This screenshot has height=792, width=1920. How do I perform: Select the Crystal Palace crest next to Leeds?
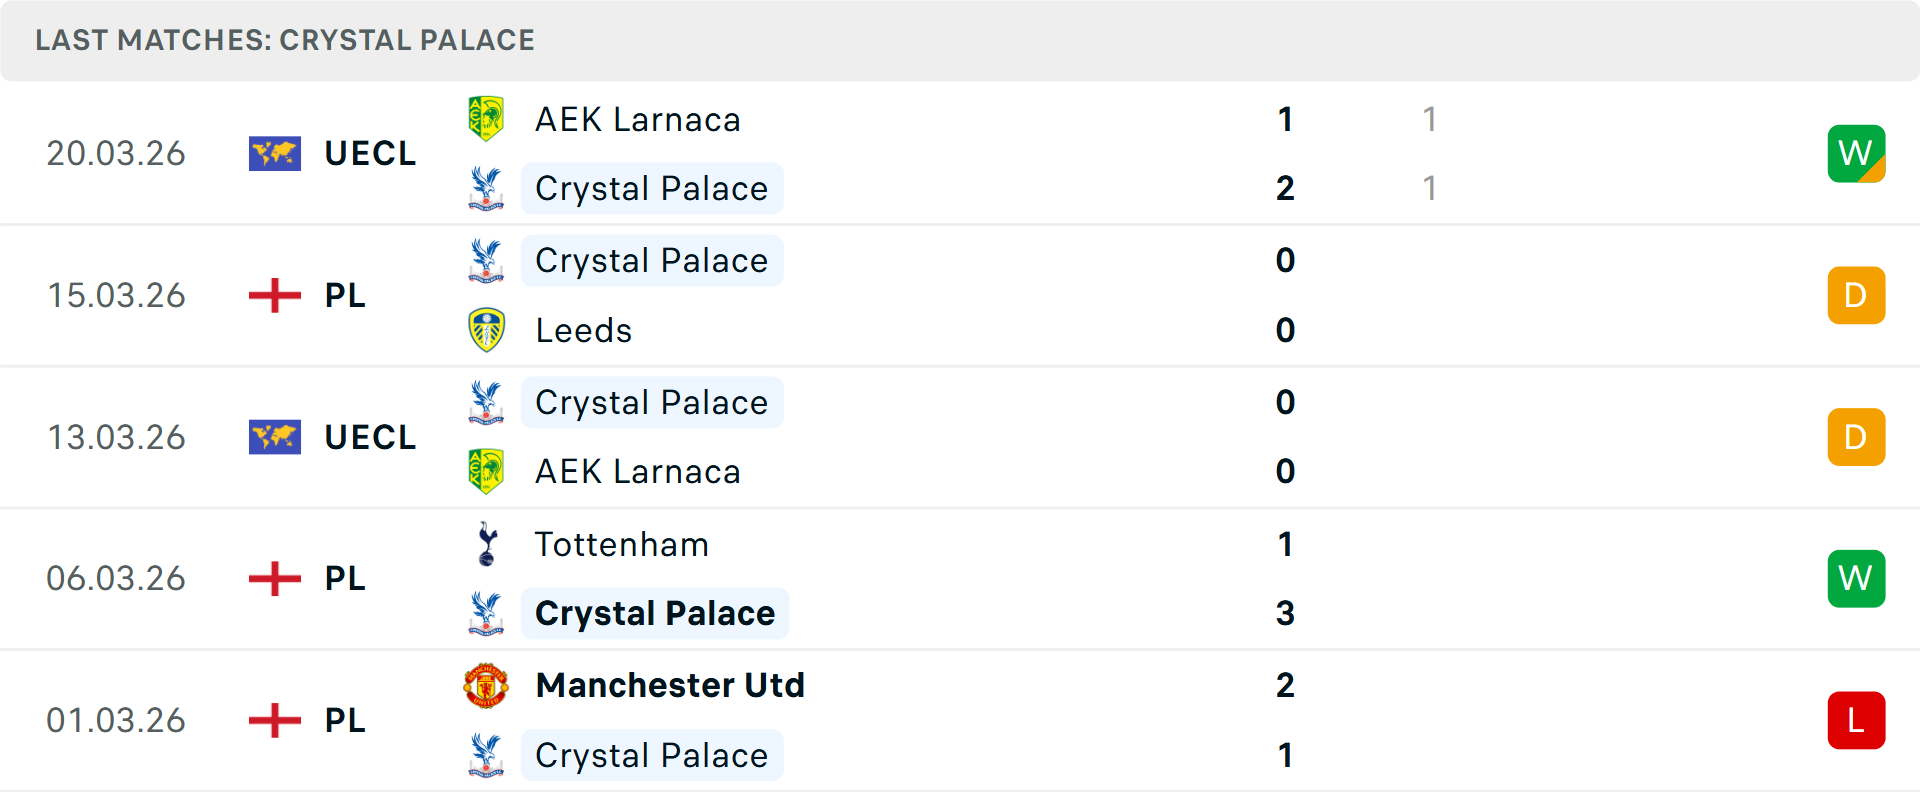tap(486, 260)
